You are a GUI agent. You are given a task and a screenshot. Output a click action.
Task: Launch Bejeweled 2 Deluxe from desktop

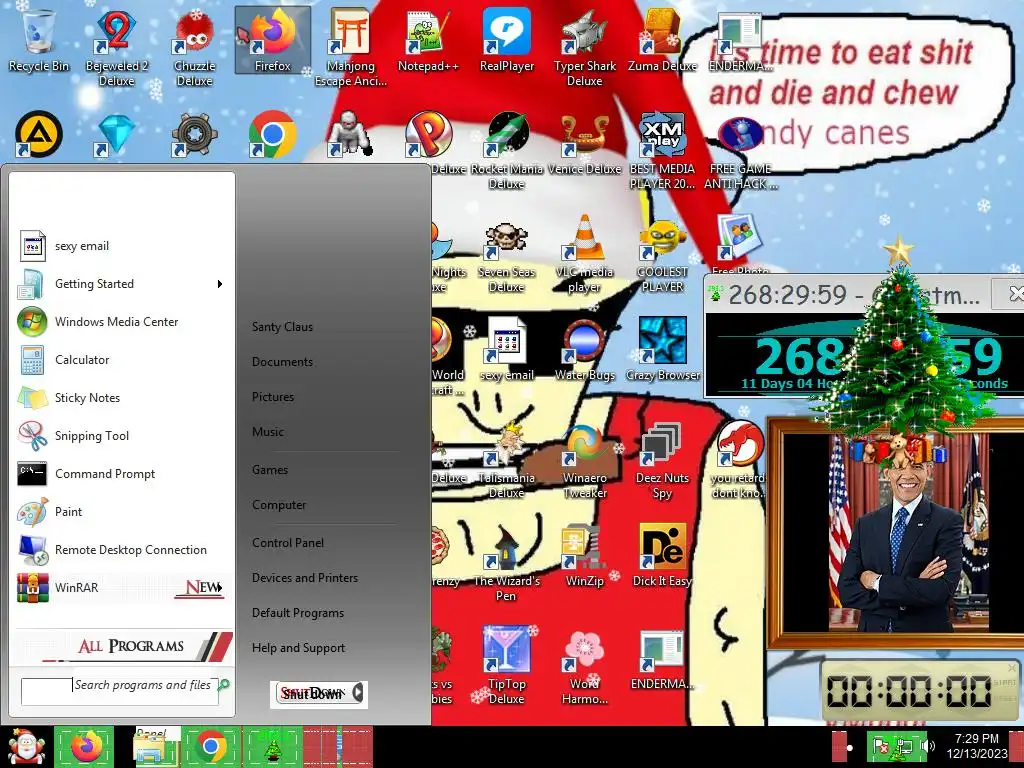116,47
